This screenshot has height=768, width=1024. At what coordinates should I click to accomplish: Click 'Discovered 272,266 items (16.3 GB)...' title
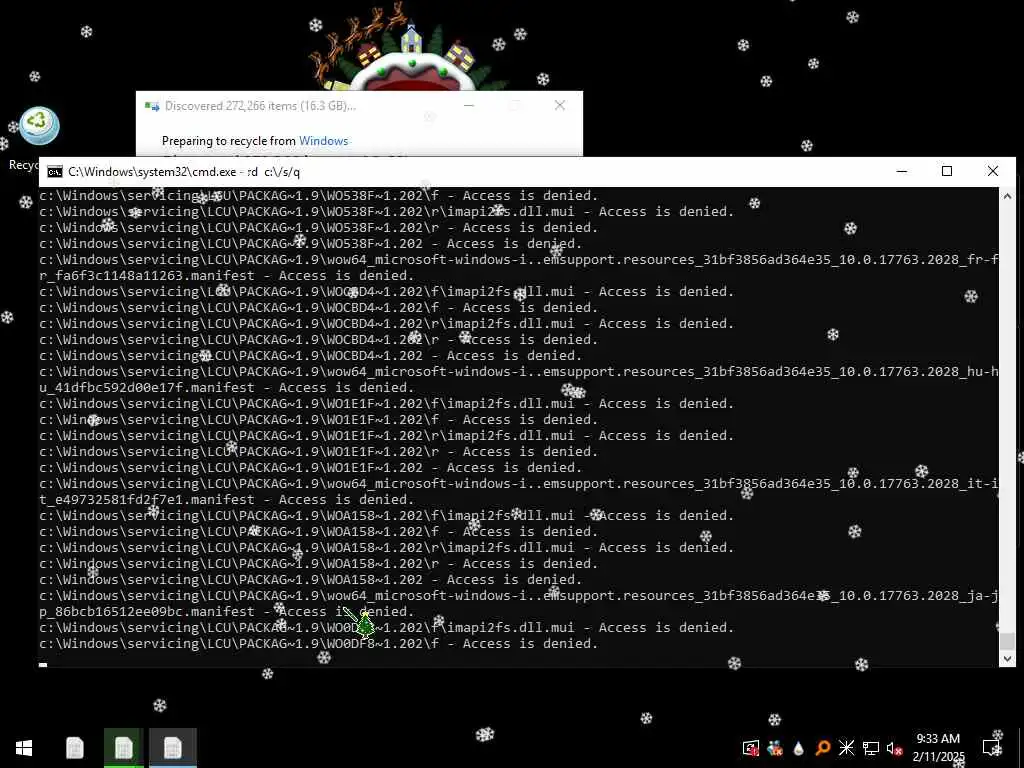pyautogui.click(x=261, y=106)
